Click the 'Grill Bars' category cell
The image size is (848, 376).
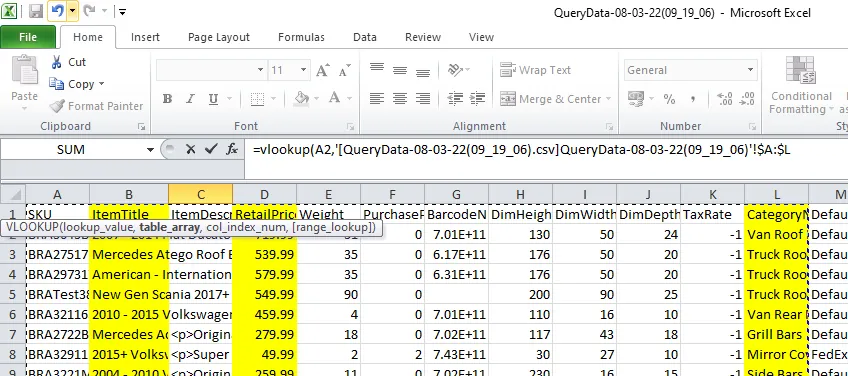(x=777, y=334)
